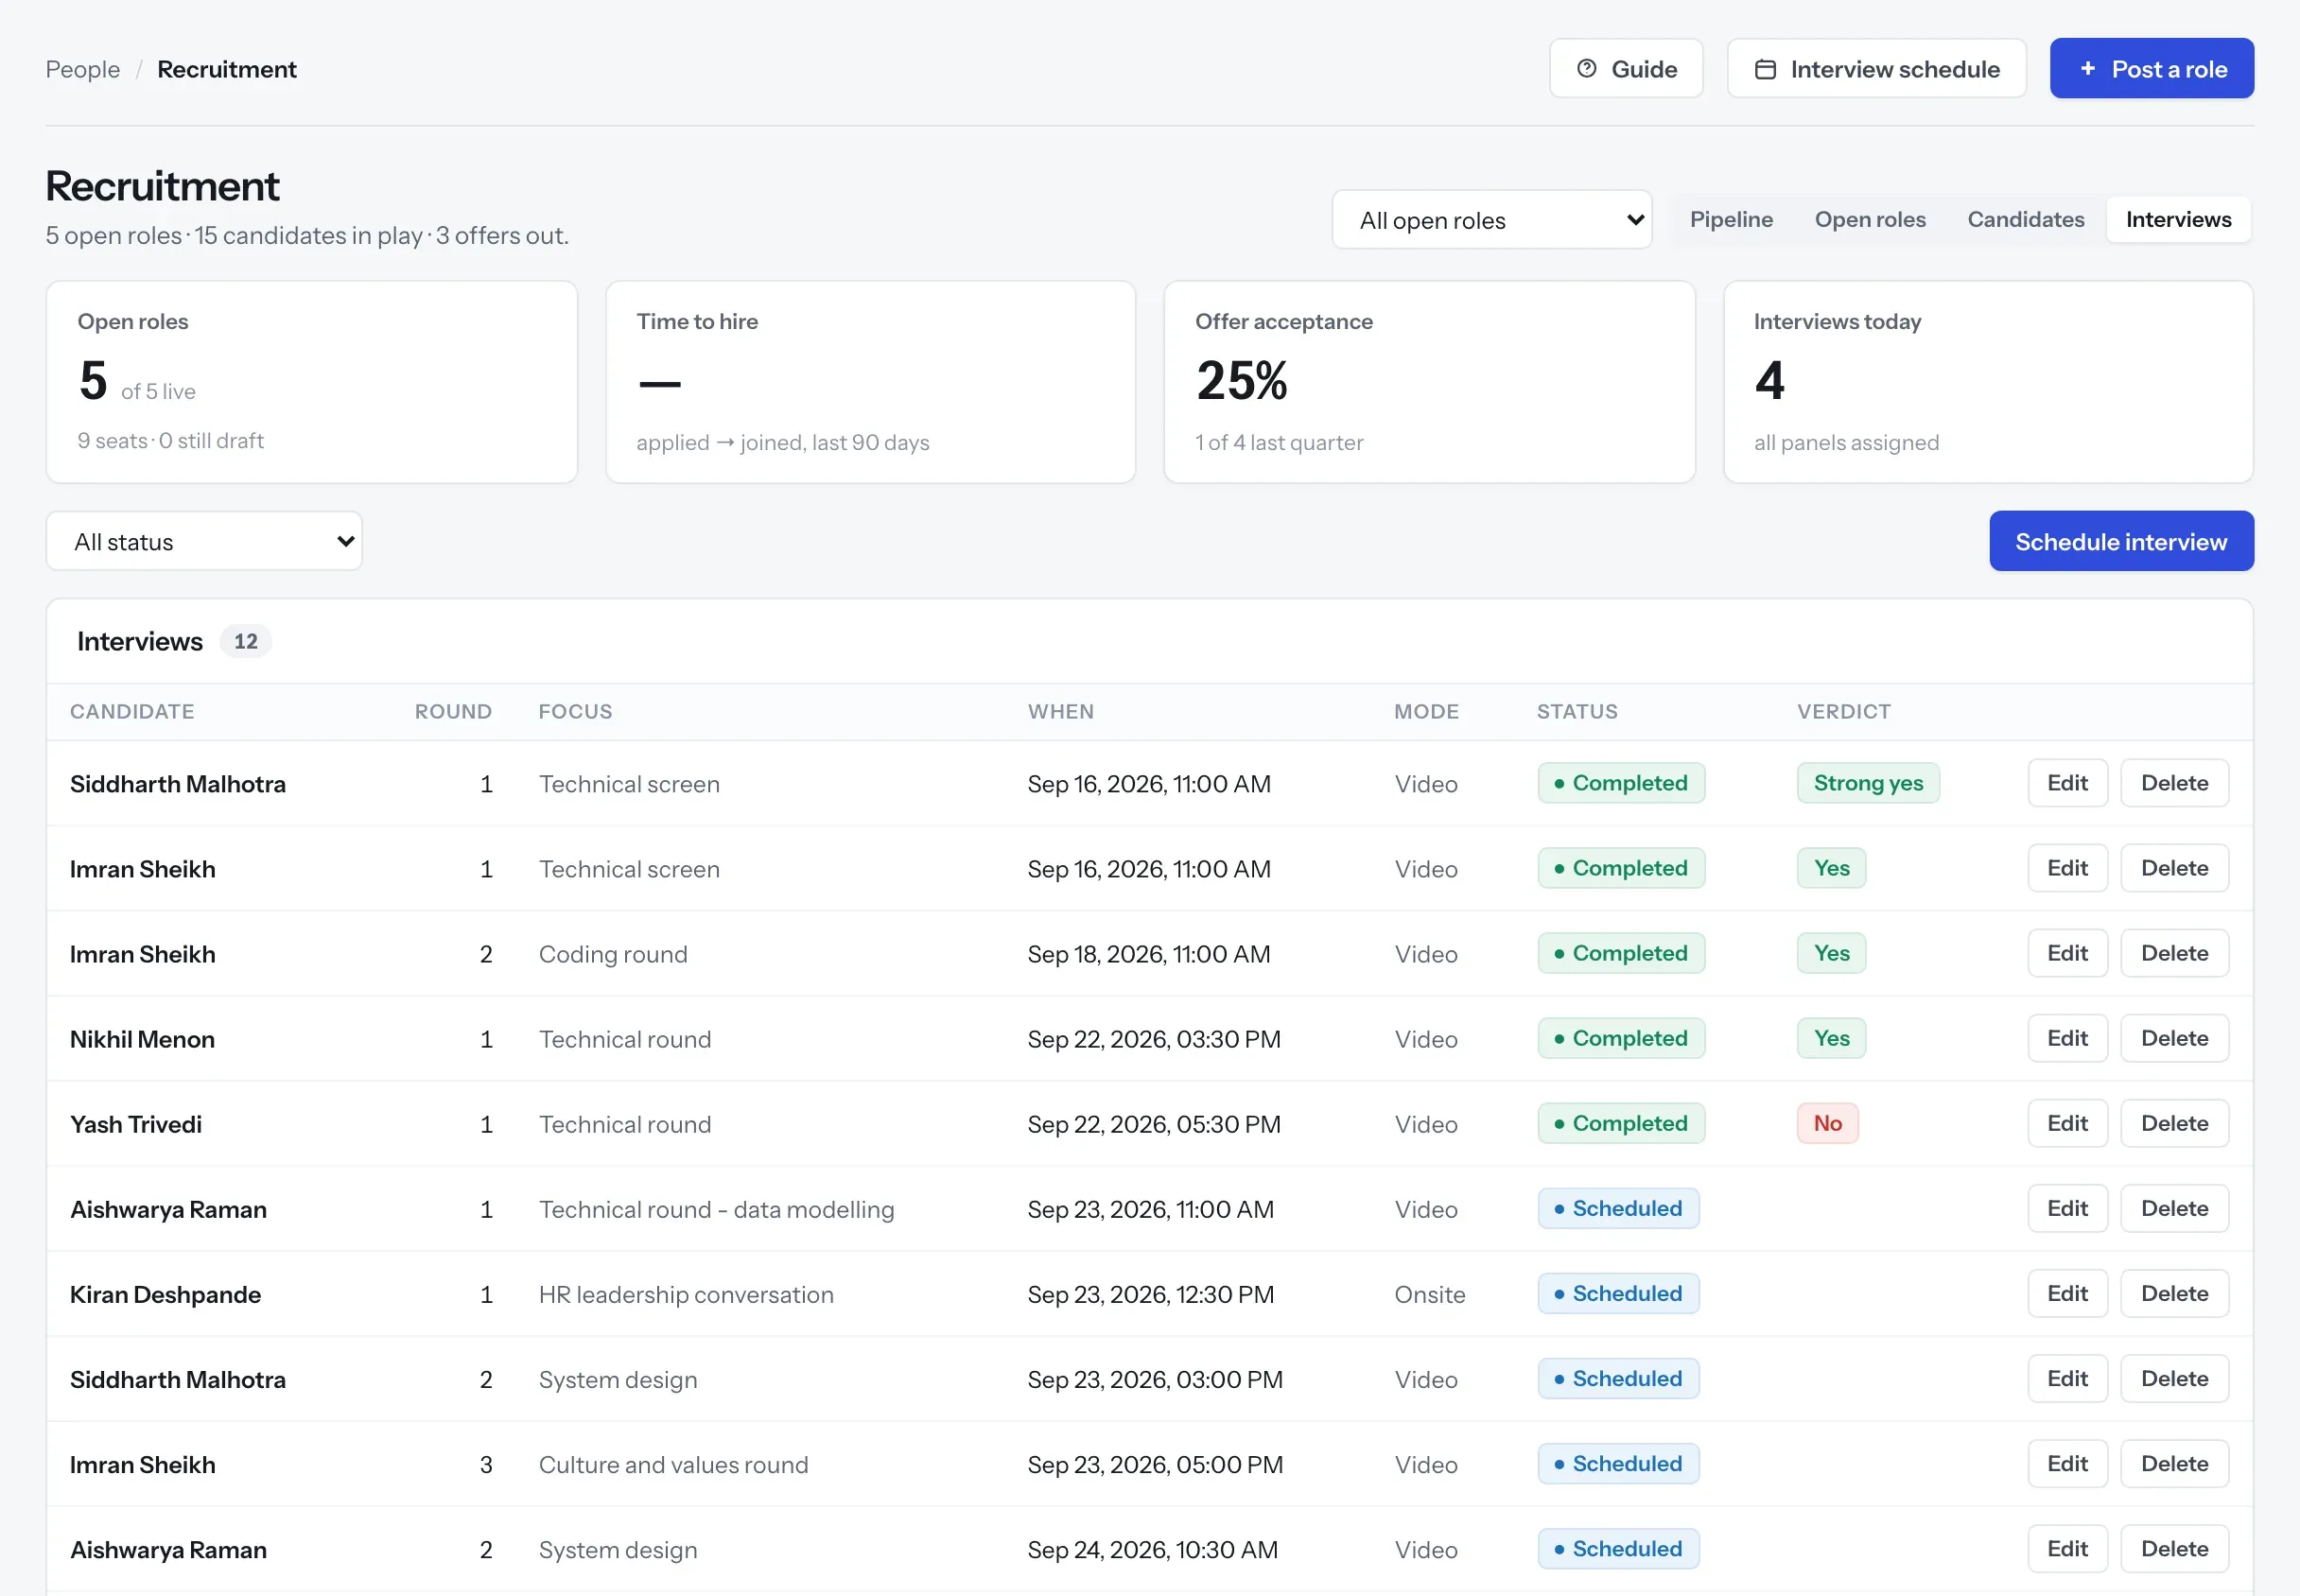
Task: Click the Post a role button label
Action: [x=2168, y=69]
